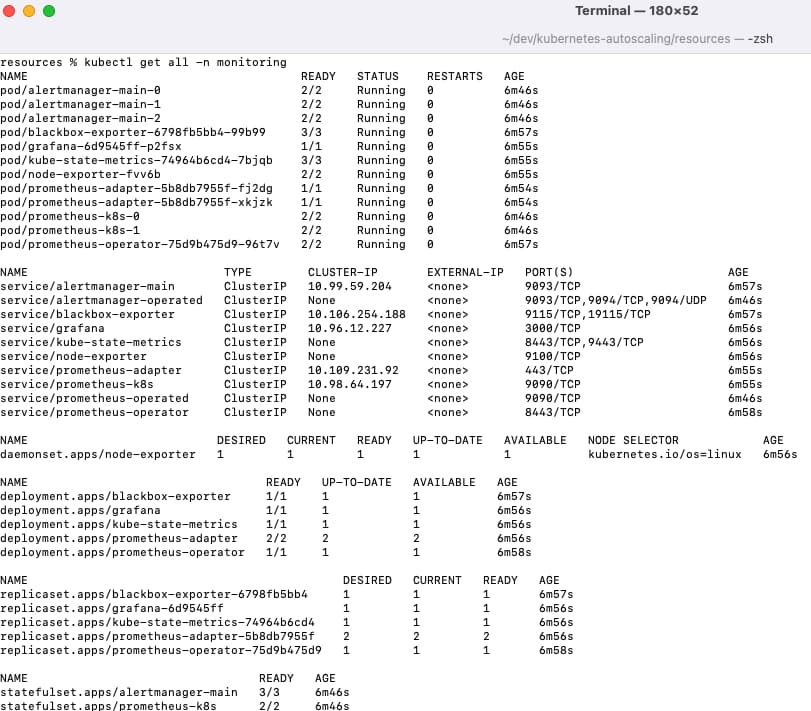Click the red close button on Terminal window
The height and width of the screenshot is (711, 811).
coord(10,11)
